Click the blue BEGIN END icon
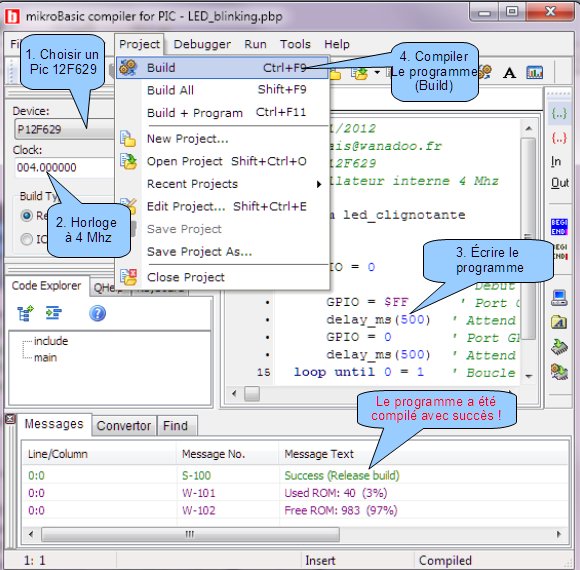Screen dimensions: 580x570 point(559,227)
